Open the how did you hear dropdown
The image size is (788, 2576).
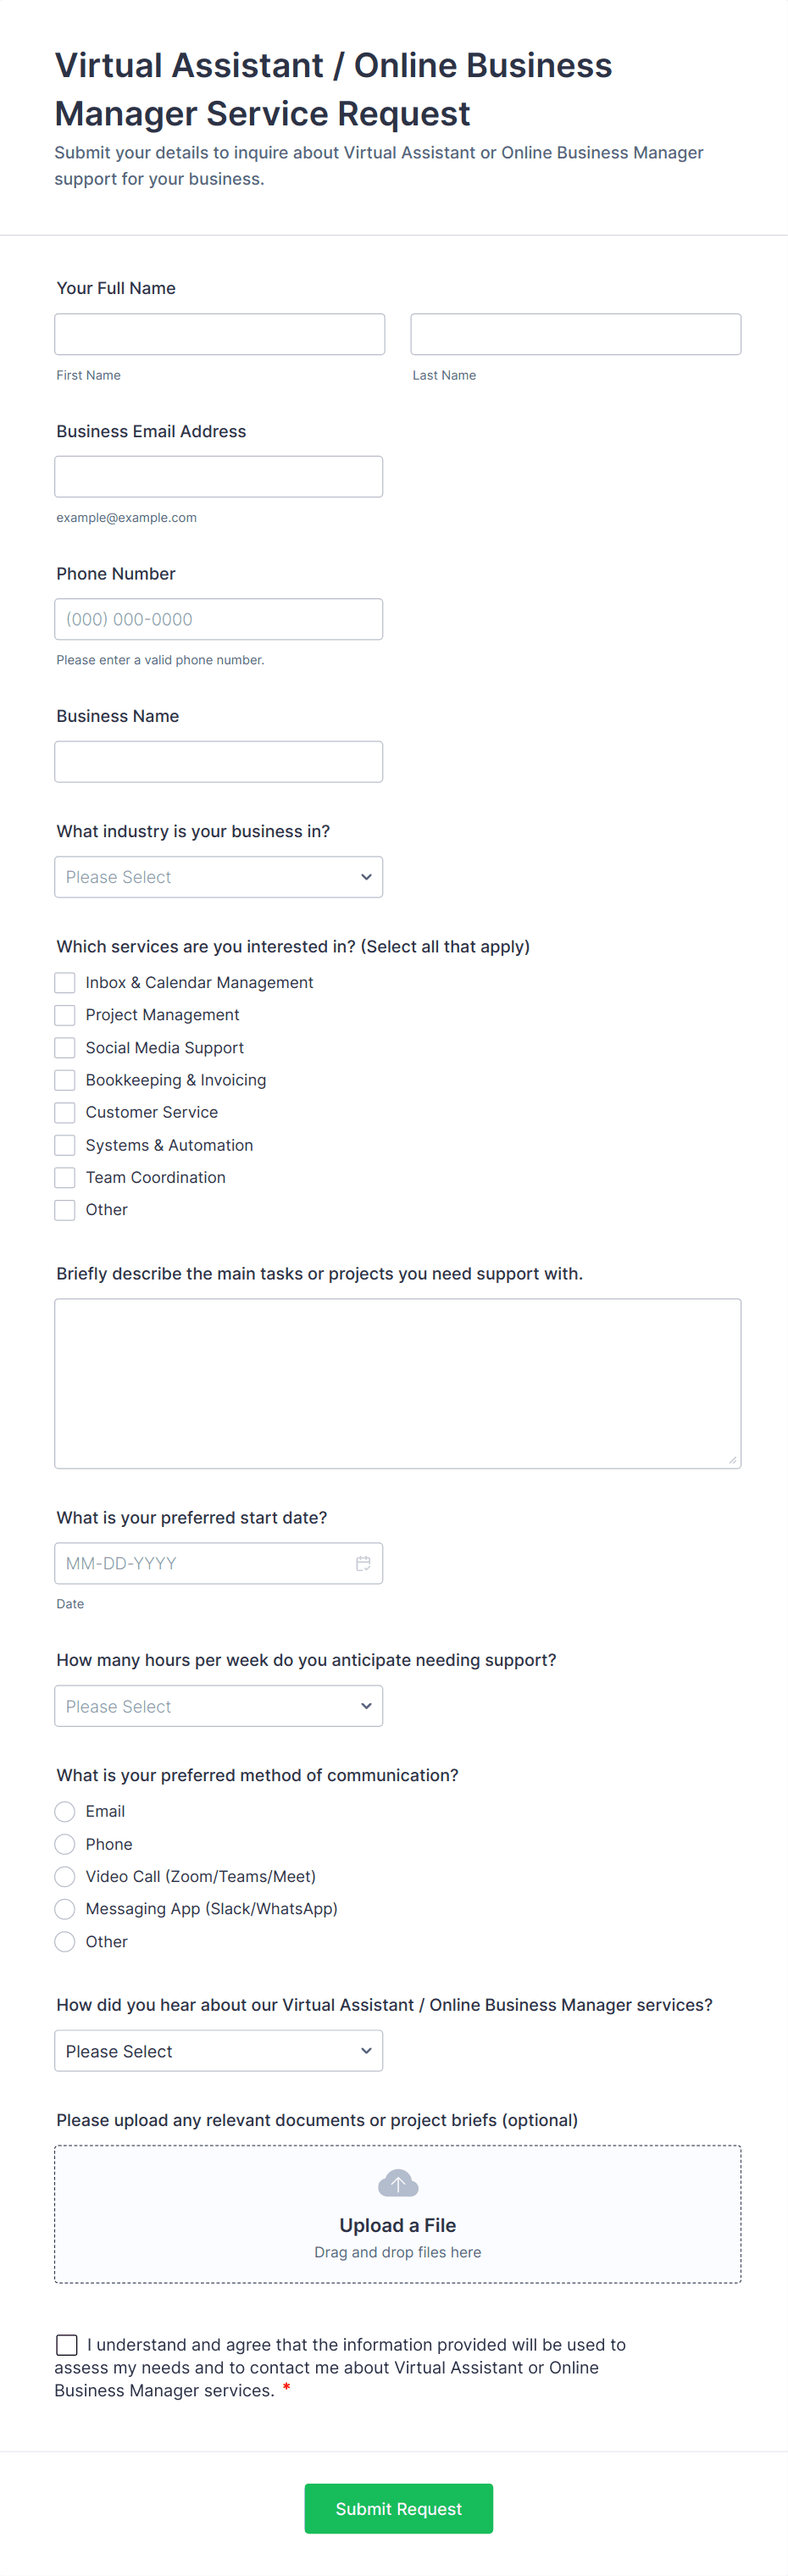(218, 2051)
